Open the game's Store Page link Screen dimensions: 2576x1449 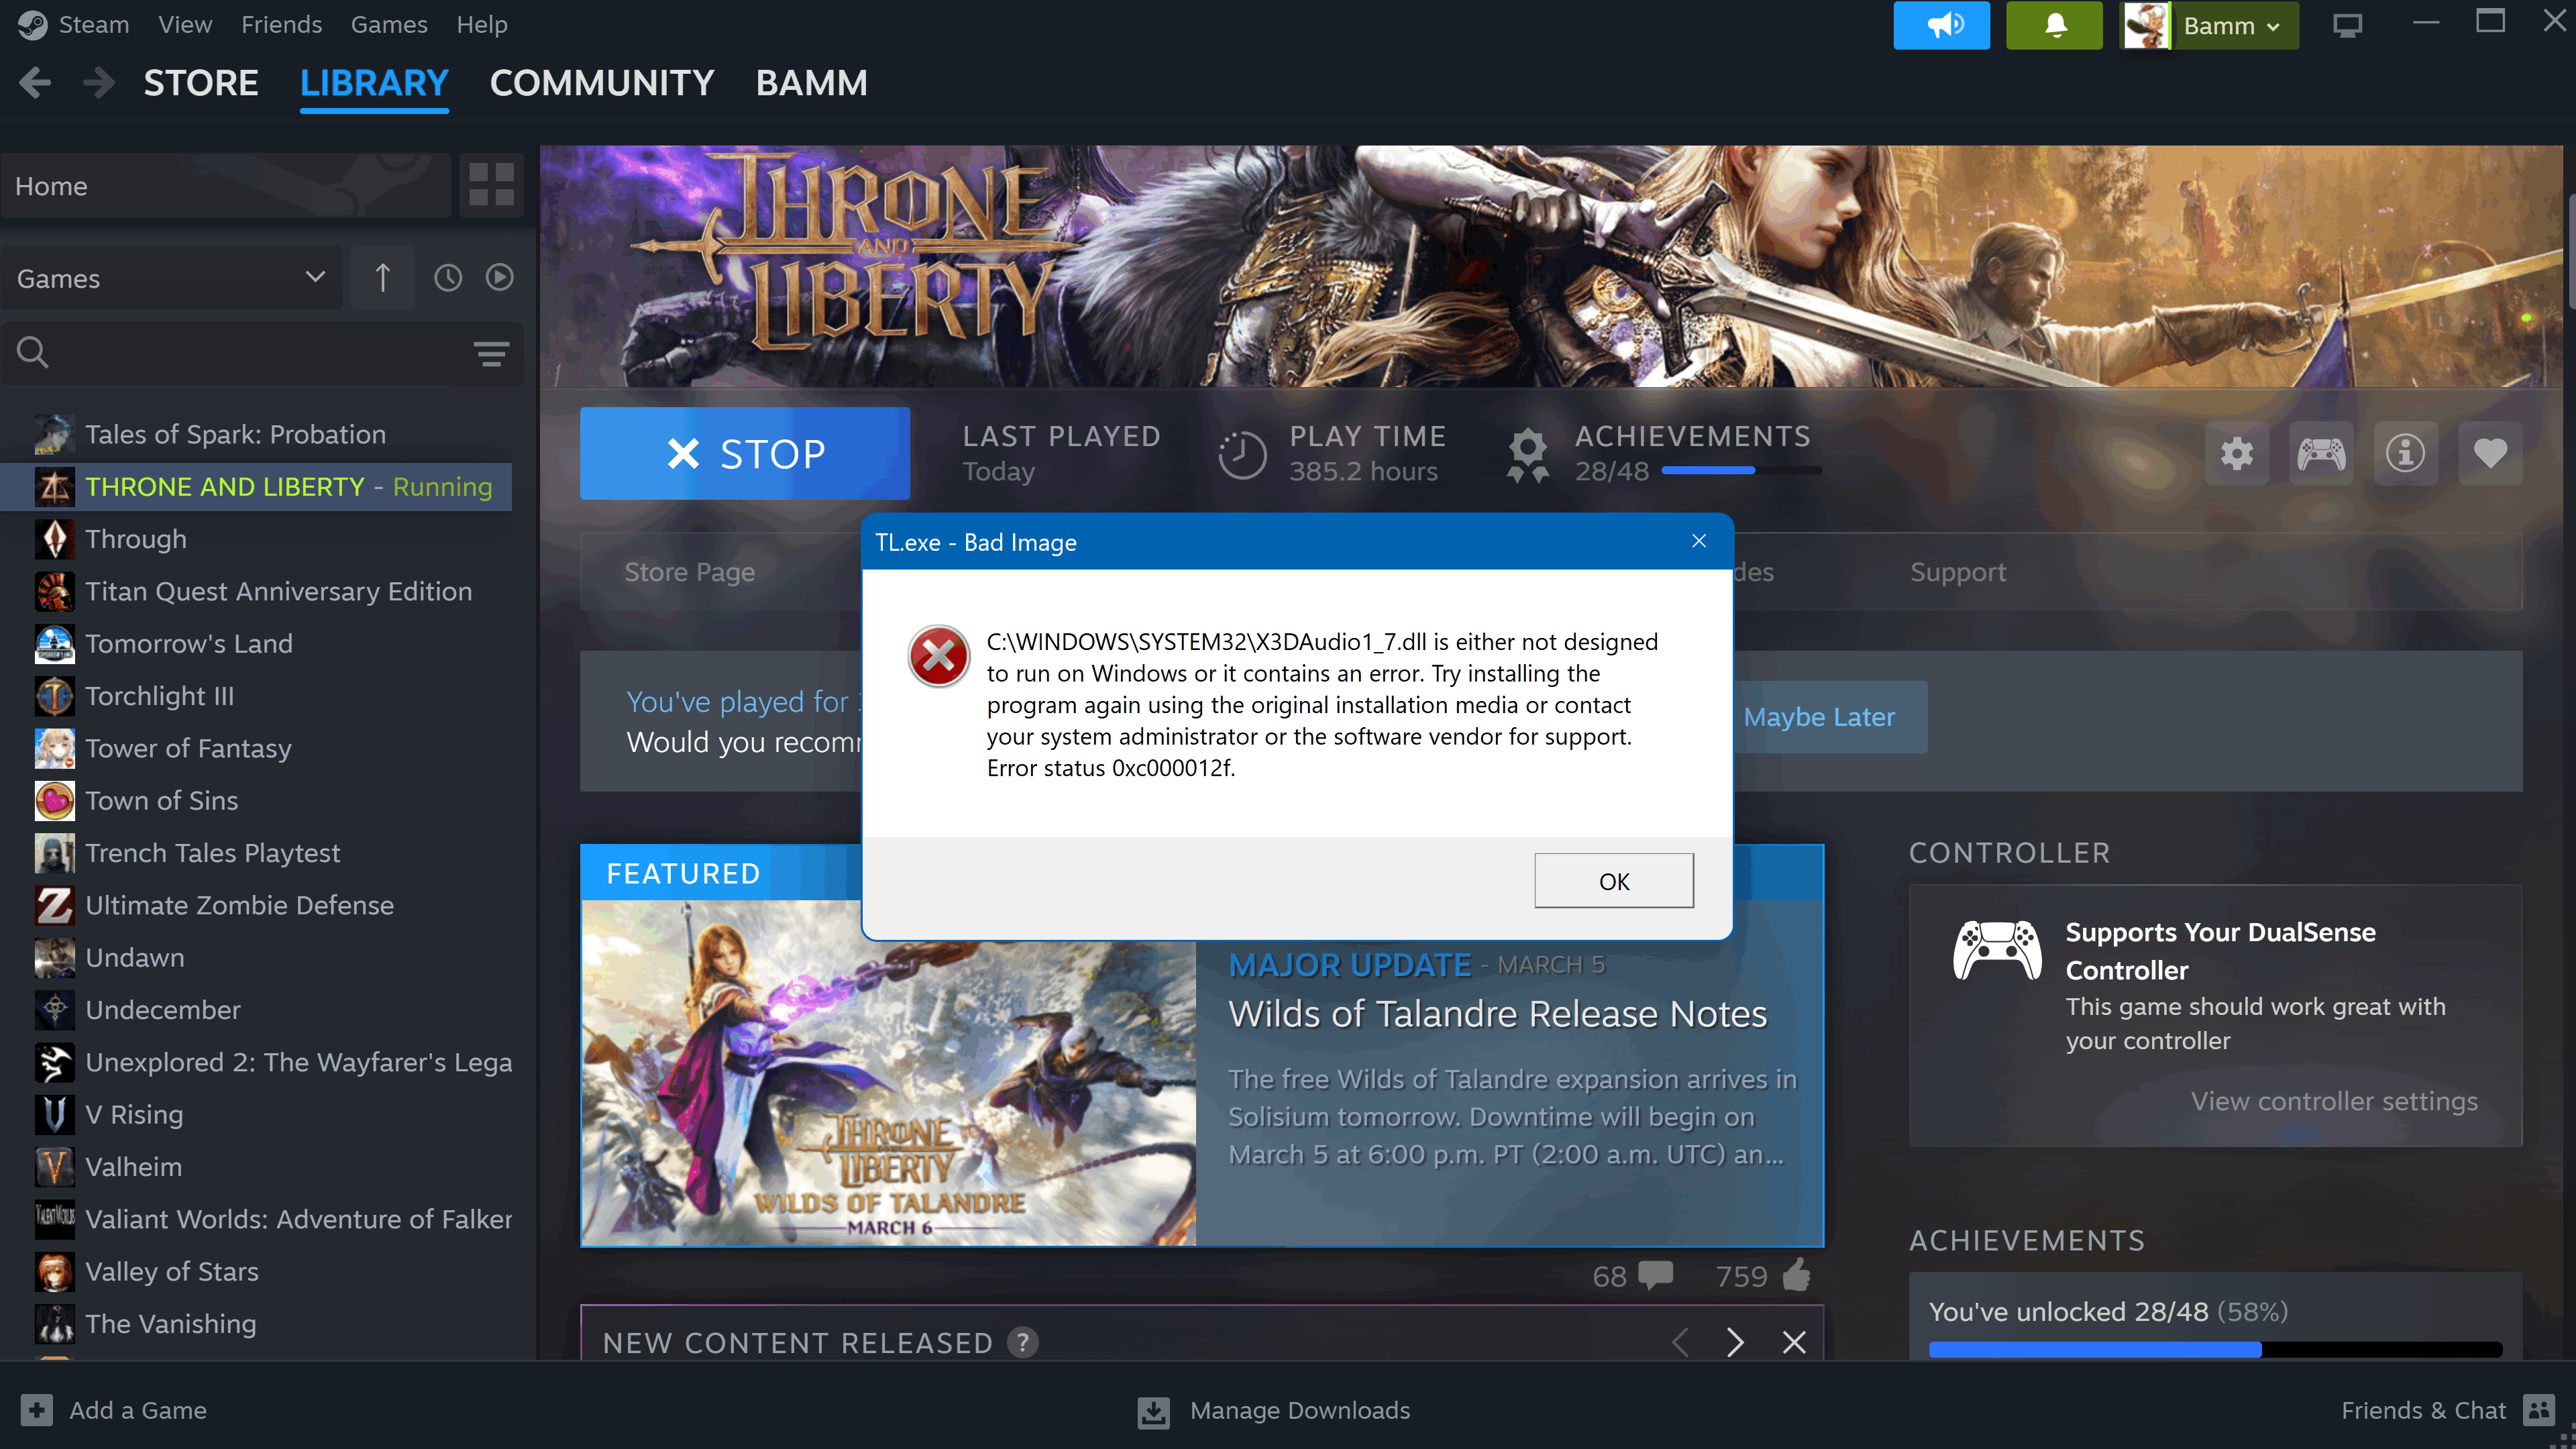(689, 572)
